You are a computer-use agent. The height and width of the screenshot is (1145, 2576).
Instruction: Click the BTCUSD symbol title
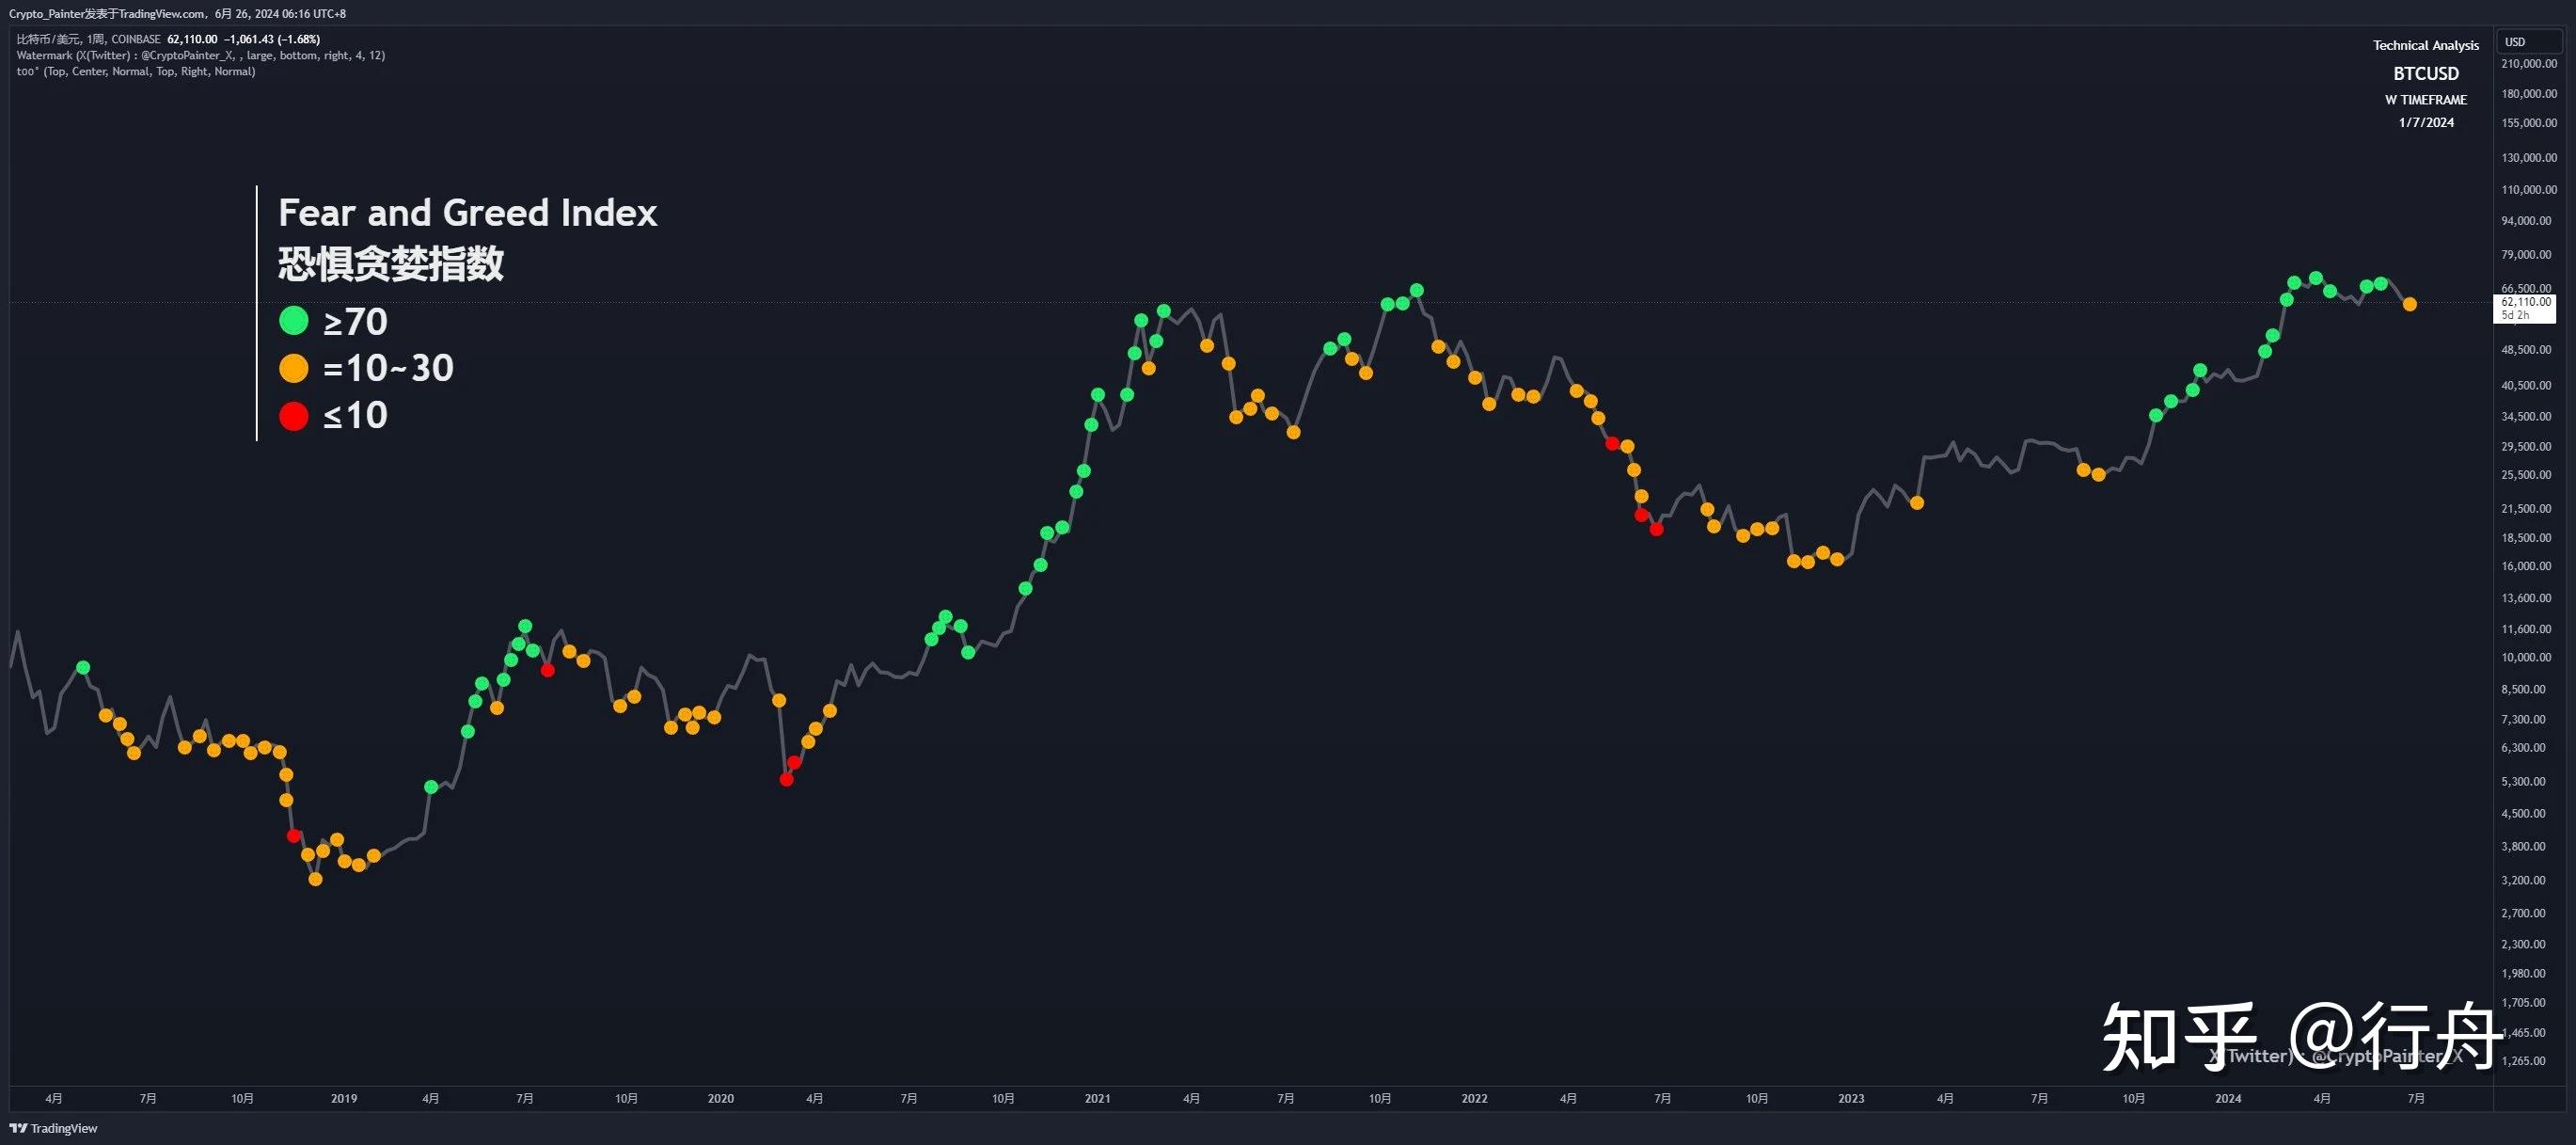point(2425,74)
